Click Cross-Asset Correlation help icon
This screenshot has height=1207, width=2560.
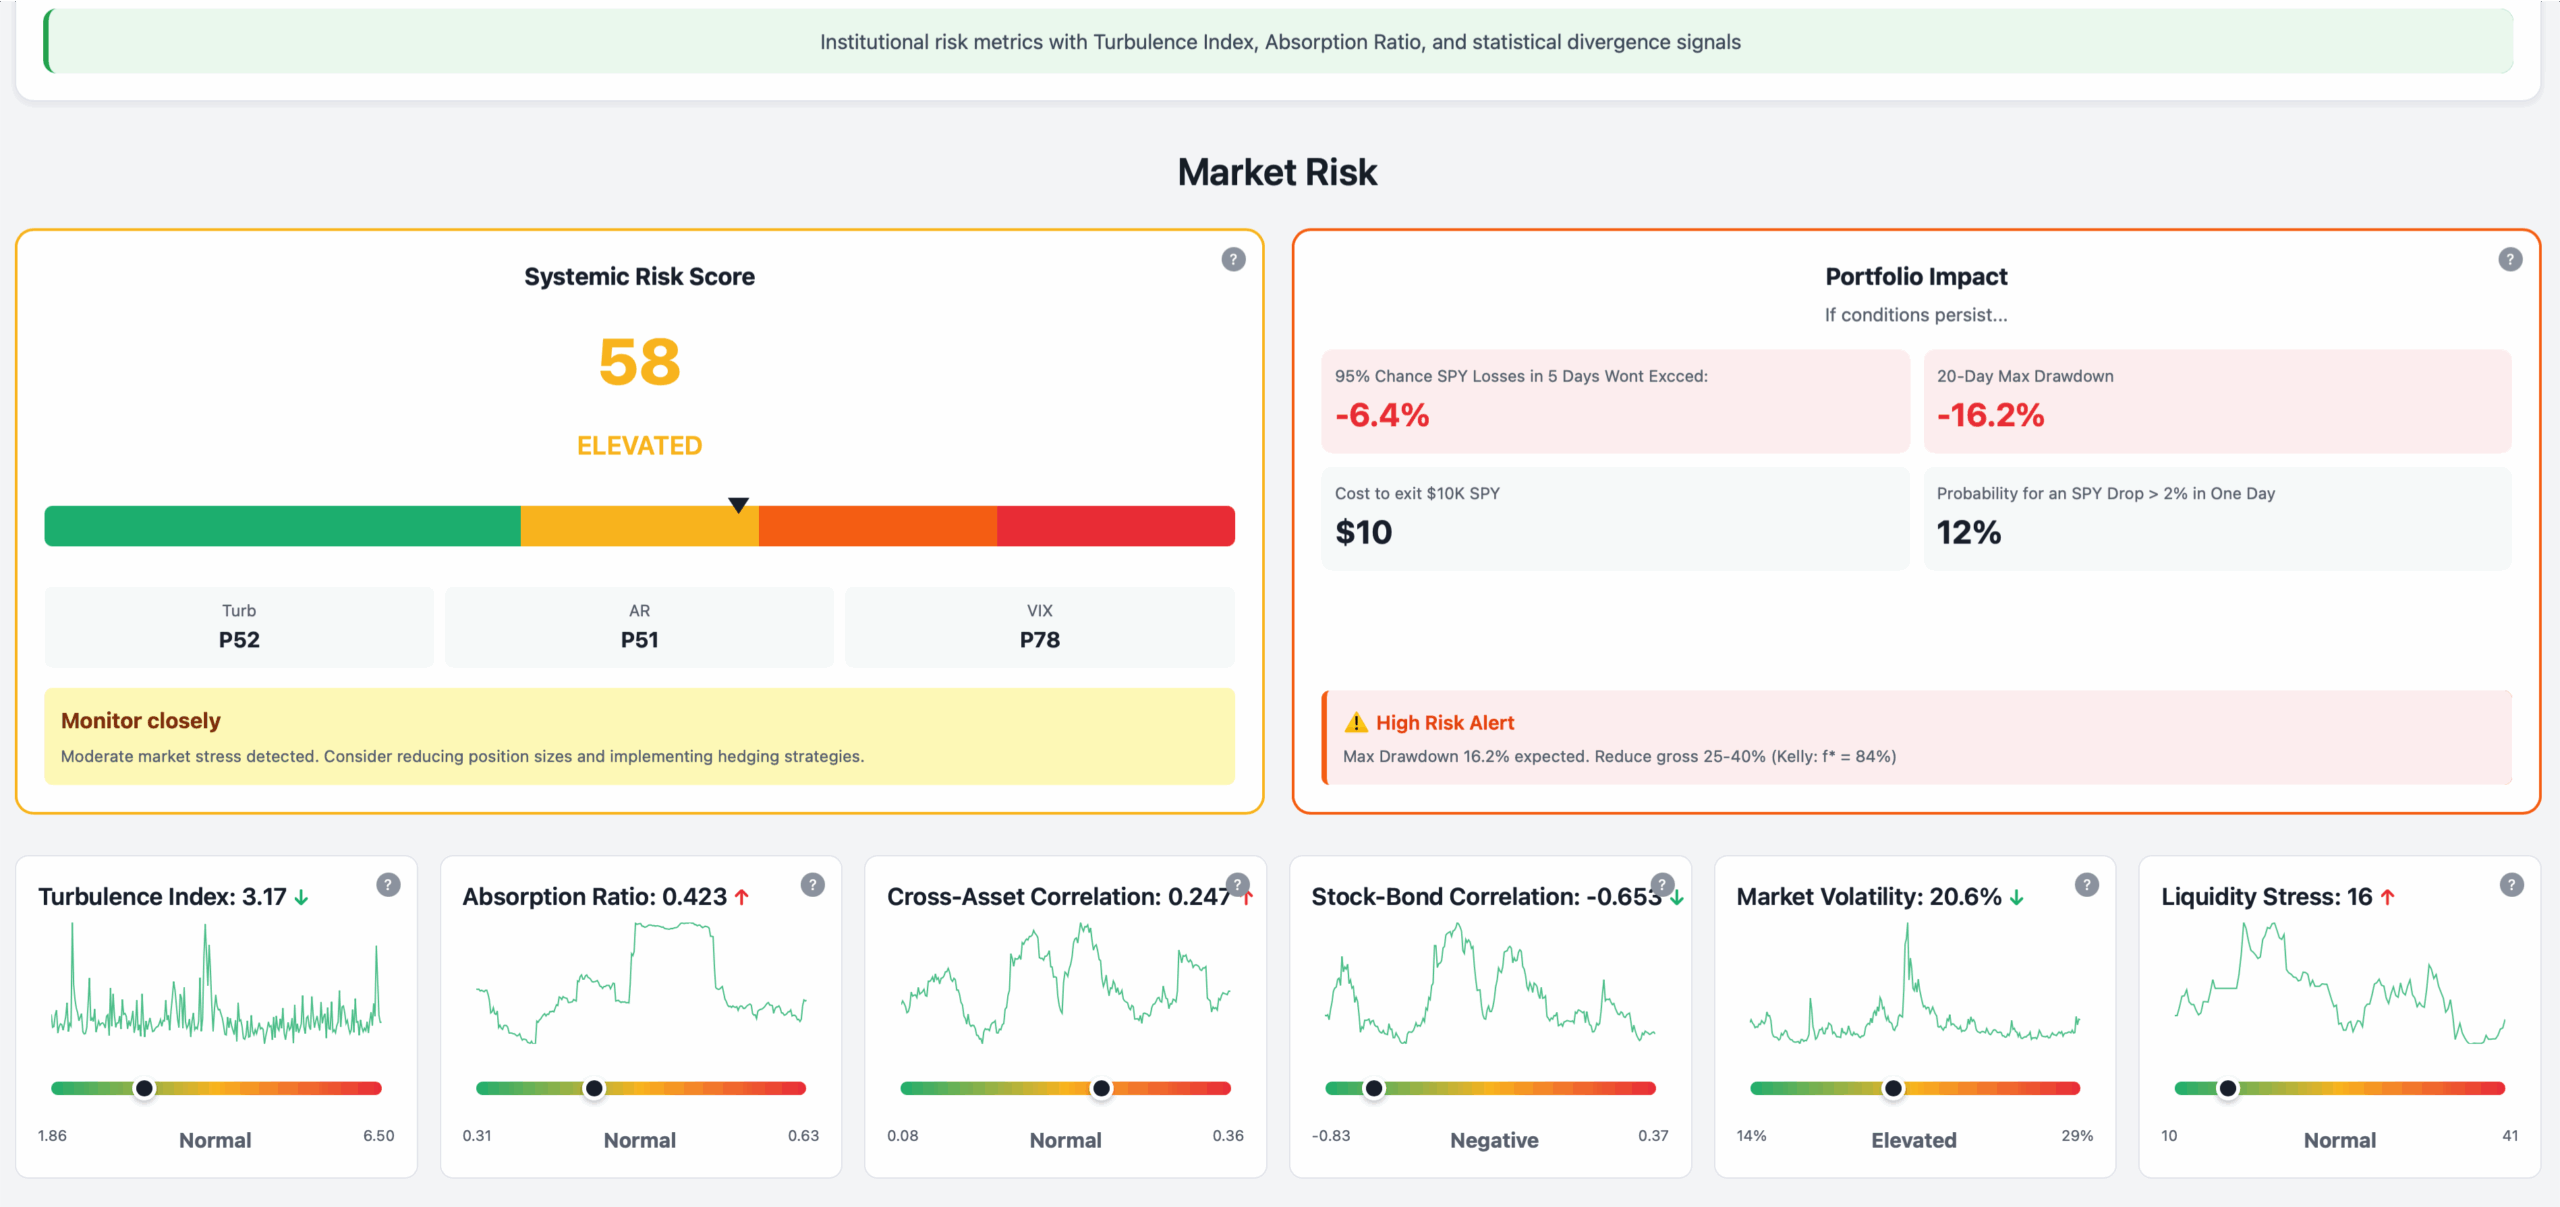click(1237, 885)
